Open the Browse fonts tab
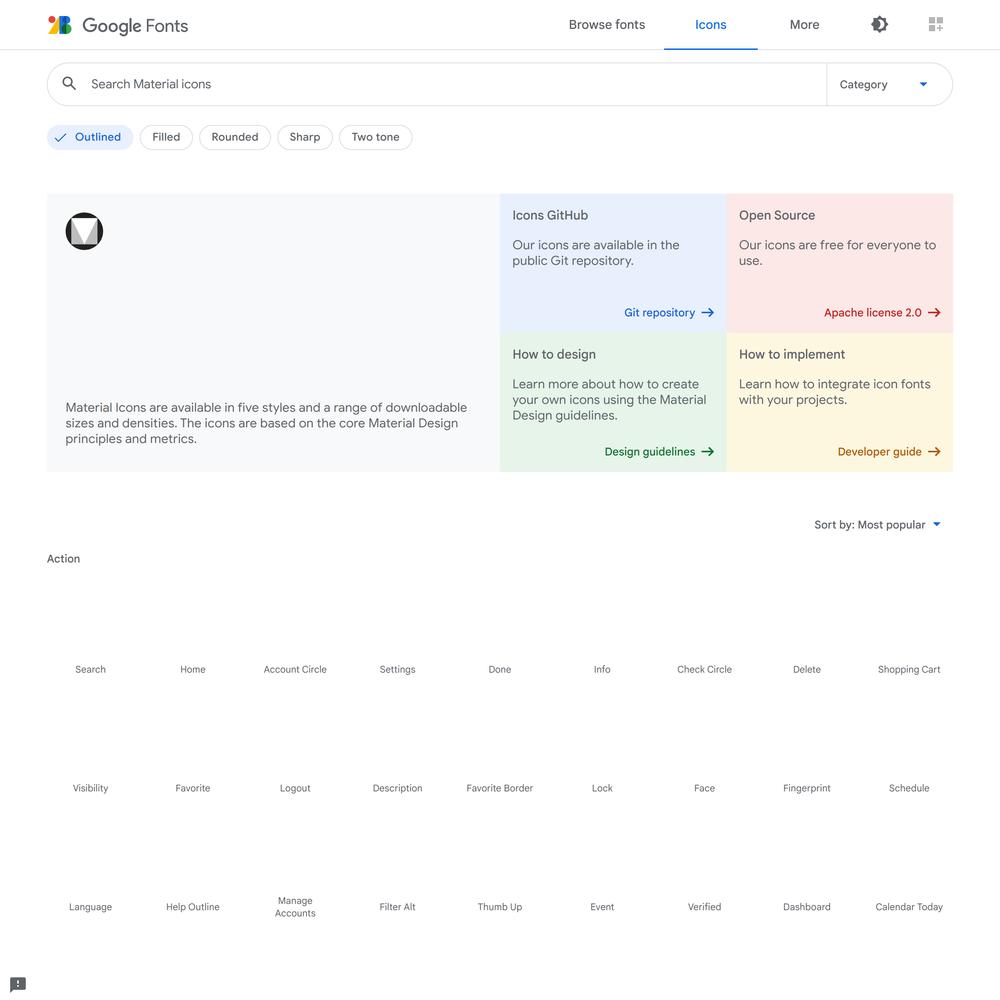The width and height of the screenshot is (1000, 1000). [x=607, y=24]
